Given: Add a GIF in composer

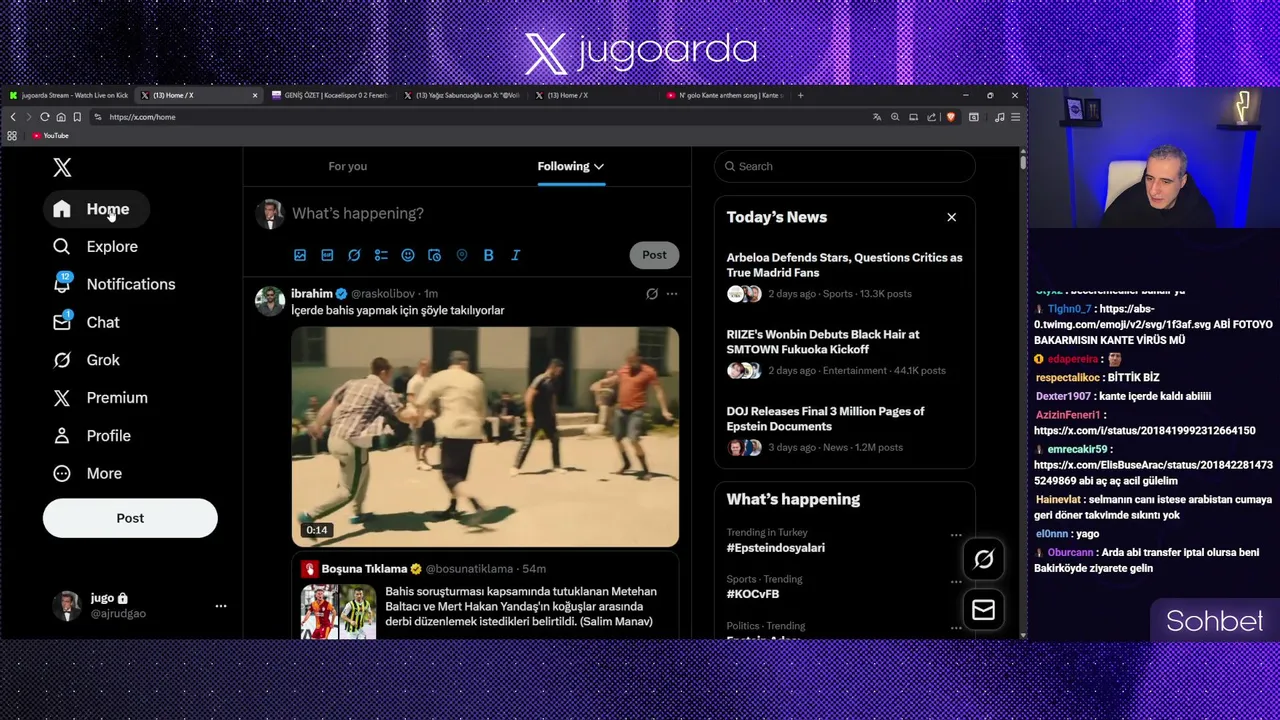Looking at the screenshot, I should point(327,255).
